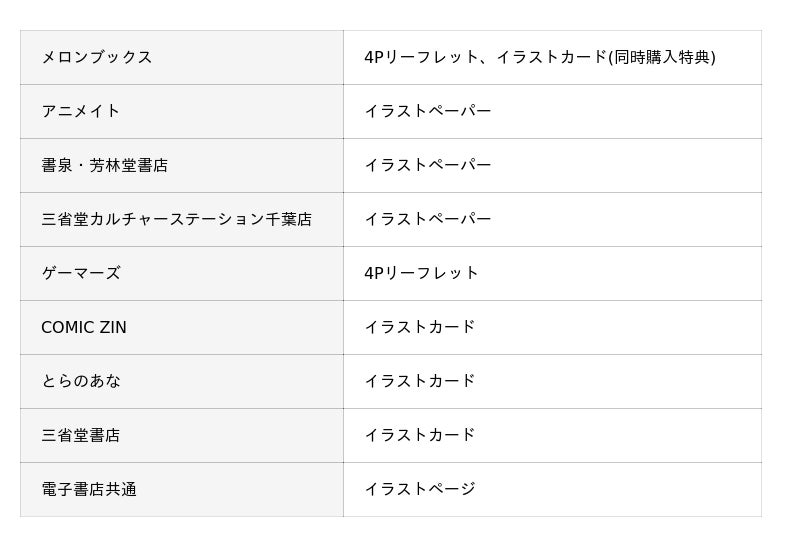Screen dimensions: 800x547
Task: Click イラストペーパー beside 書泉・芳林堂書店
Action: point(428,165)
